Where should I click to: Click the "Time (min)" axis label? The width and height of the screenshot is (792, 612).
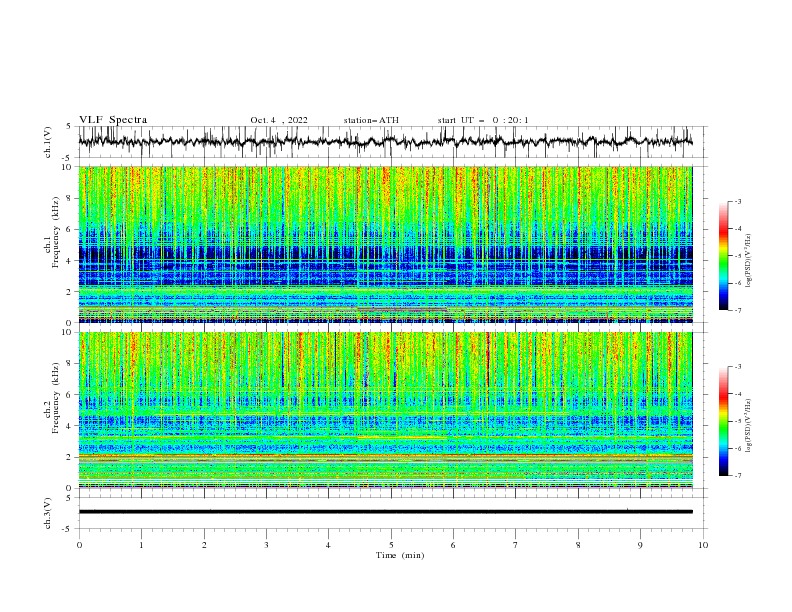pyautogui.click(x=400, y=555)
